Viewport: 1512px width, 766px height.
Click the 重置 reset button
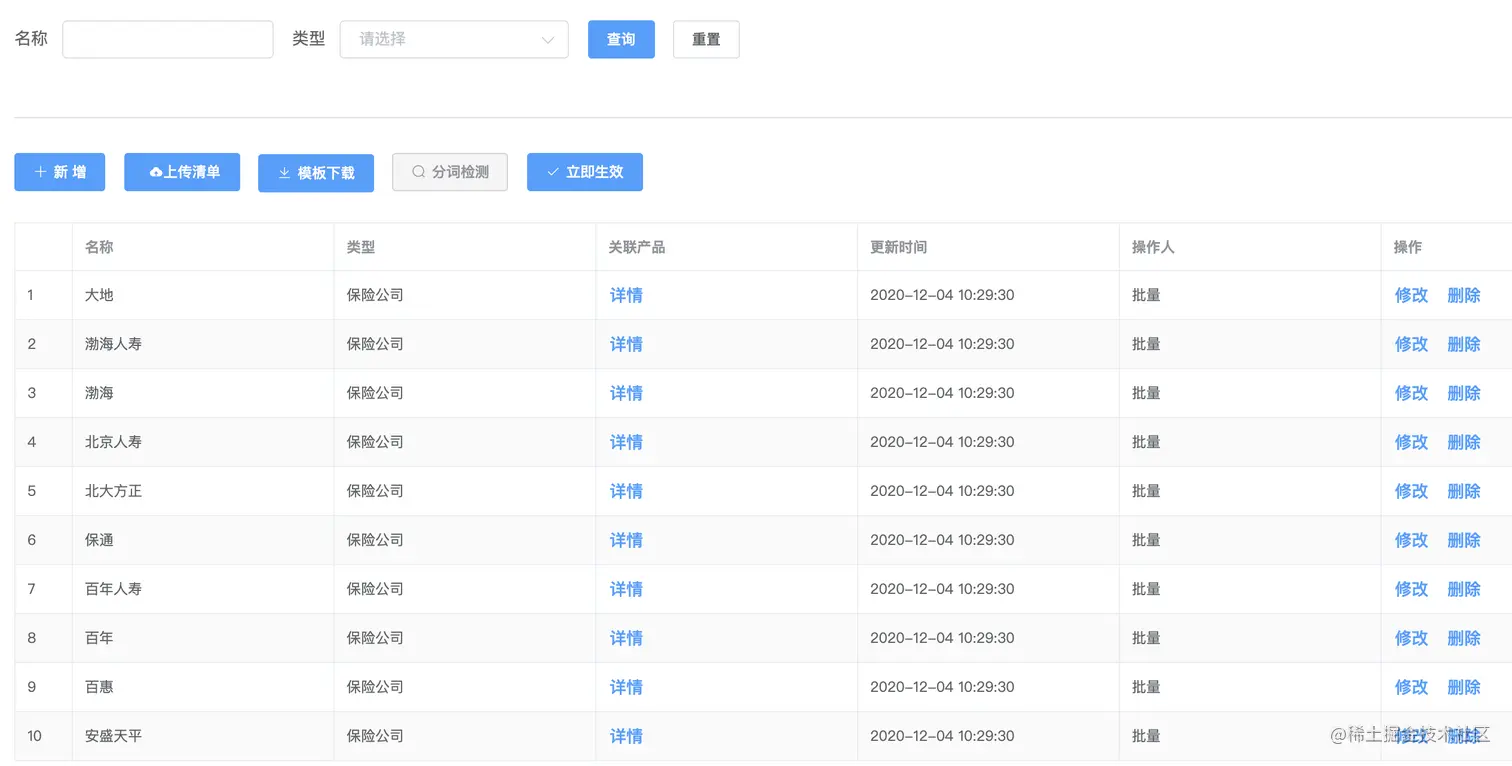pos(706,39)
